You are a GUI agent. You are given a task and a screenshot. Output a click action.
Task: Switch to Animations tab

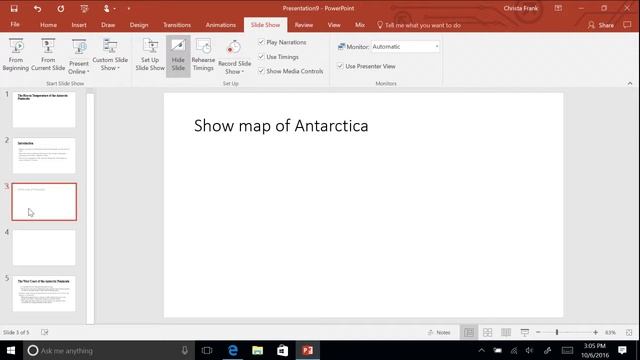(220, 25)
